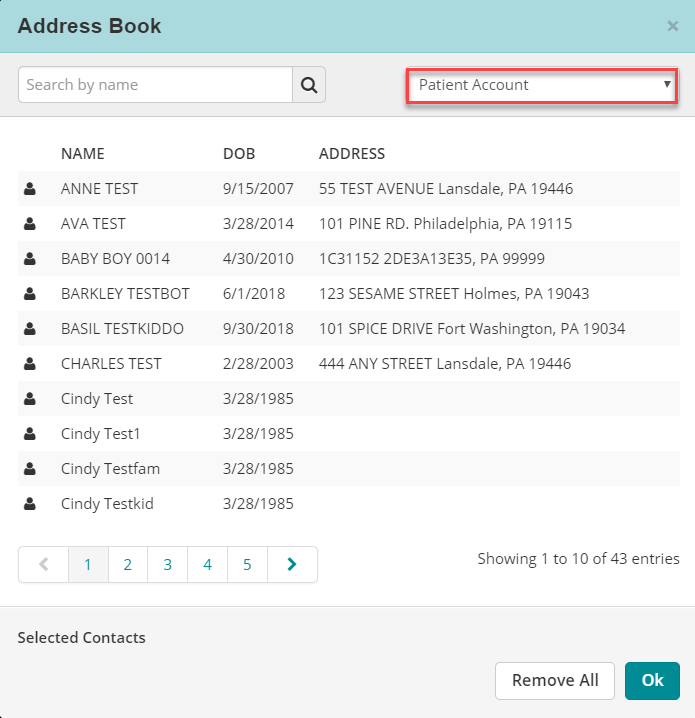This screenshot has height=718, width=695.
Task: Click the DOB 3/28/2014 cell
Action: [258, 223]
